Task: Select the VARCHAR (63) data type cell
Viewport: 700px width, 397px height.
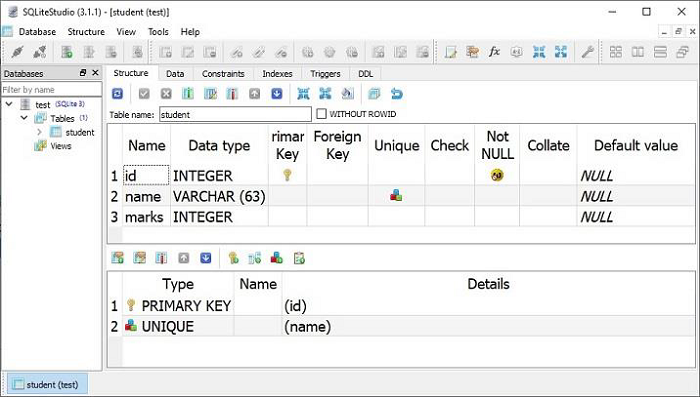Action: 219,196
